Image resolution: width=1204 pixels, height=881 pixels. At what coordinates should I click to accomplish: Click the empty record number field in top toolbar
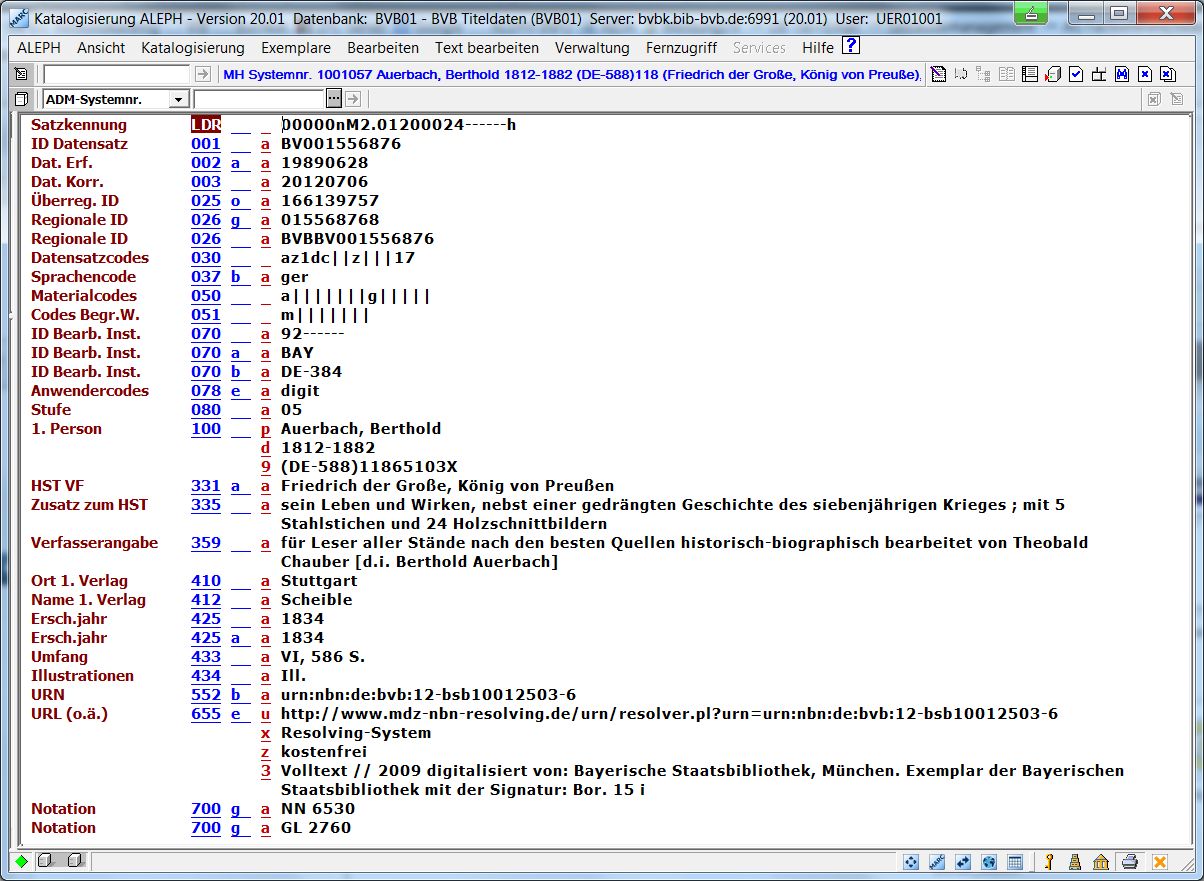coord(116,74)
